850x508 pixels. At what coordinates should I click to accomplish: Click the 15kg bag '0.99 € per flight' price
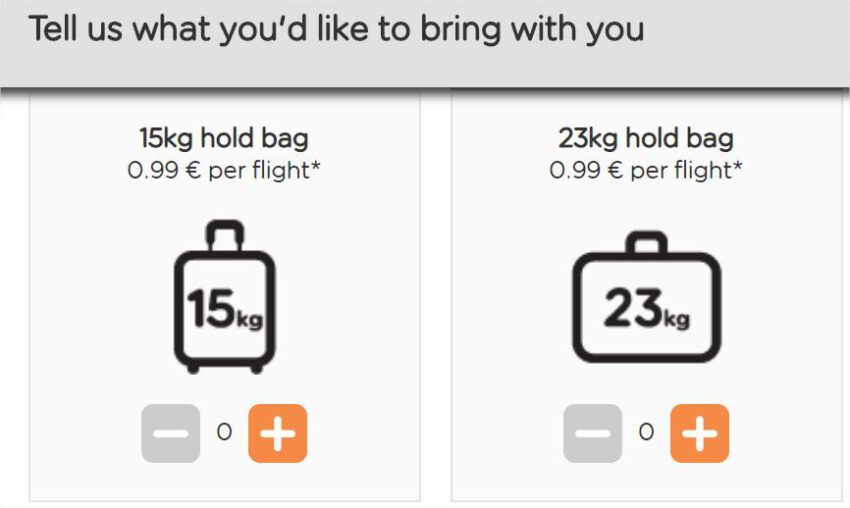[218, 170]
